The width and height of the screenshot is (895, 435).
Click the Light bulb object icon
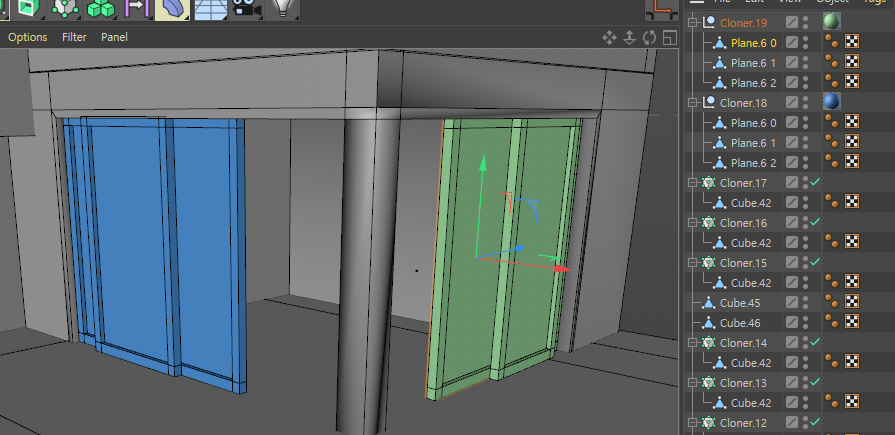[x=281, y=8]
